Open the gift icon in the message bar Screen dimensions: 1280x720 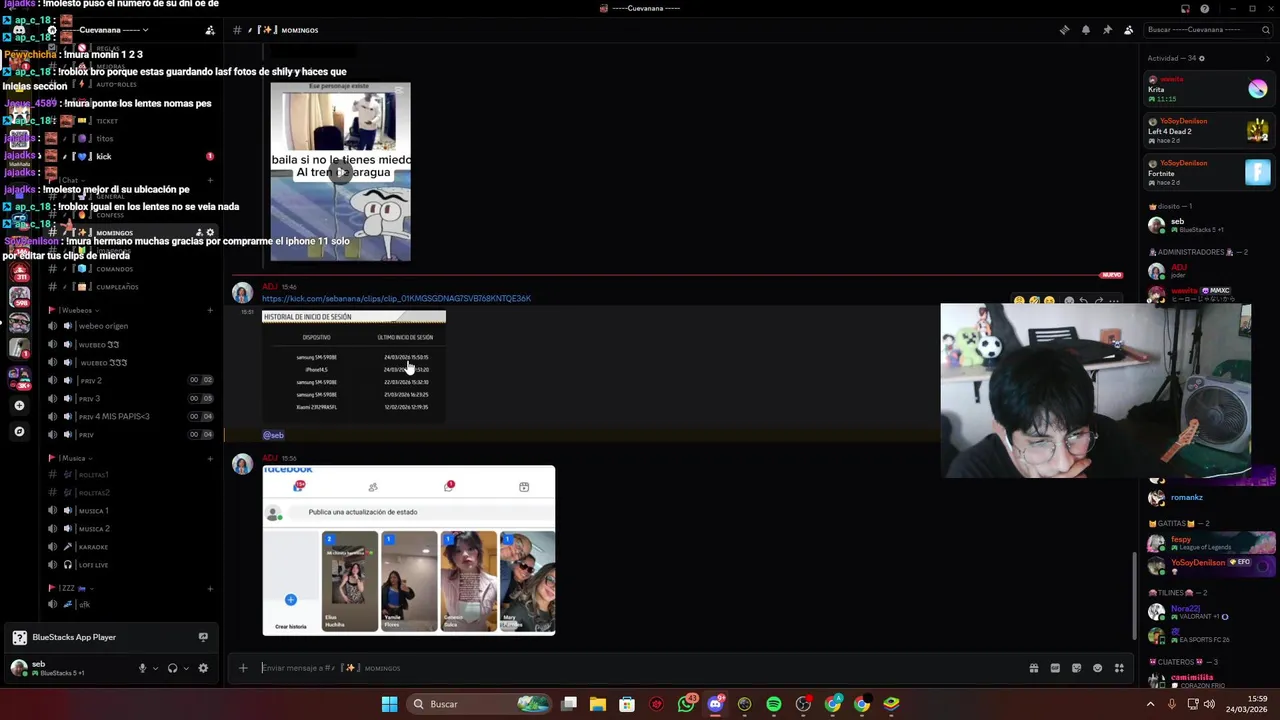(1034, 668)
